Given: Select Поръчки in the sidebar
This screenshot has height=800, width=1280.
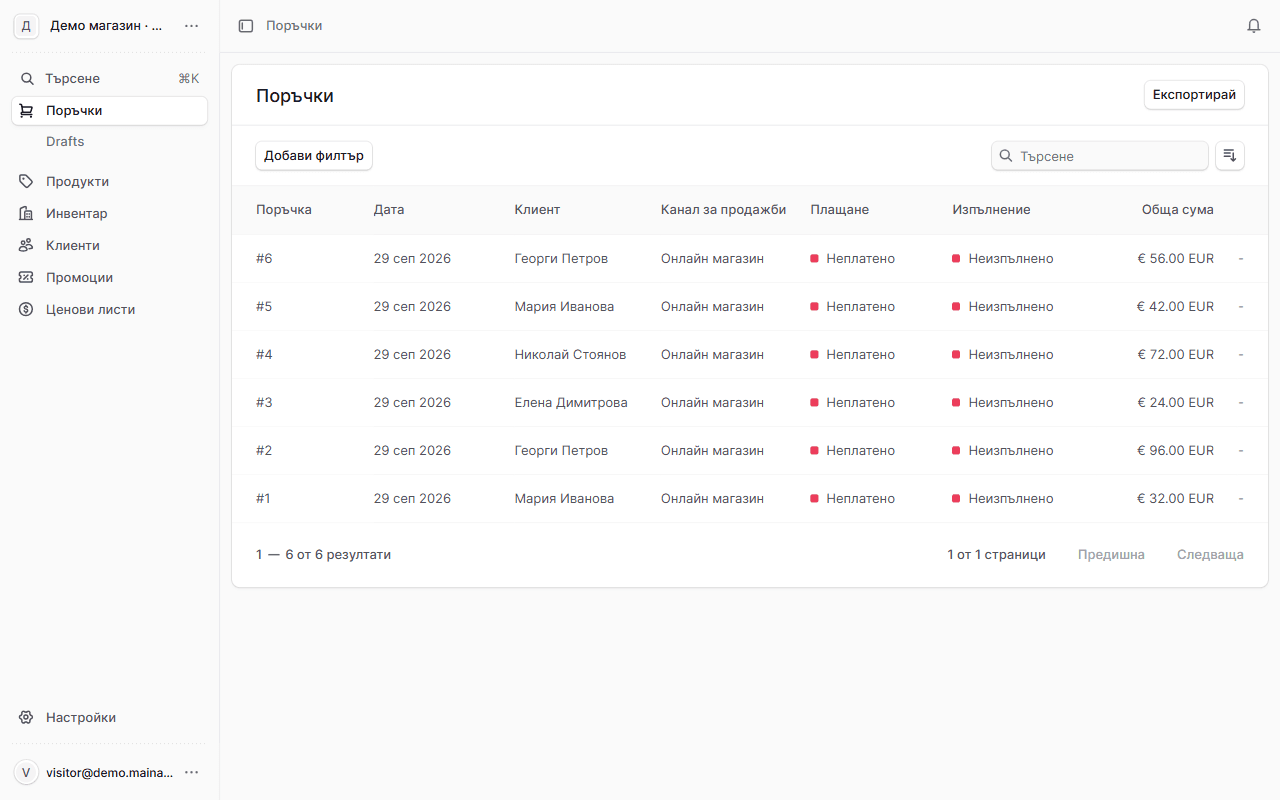Looking at the screenshot, I should pyautogui.click(x=110, y=111).
